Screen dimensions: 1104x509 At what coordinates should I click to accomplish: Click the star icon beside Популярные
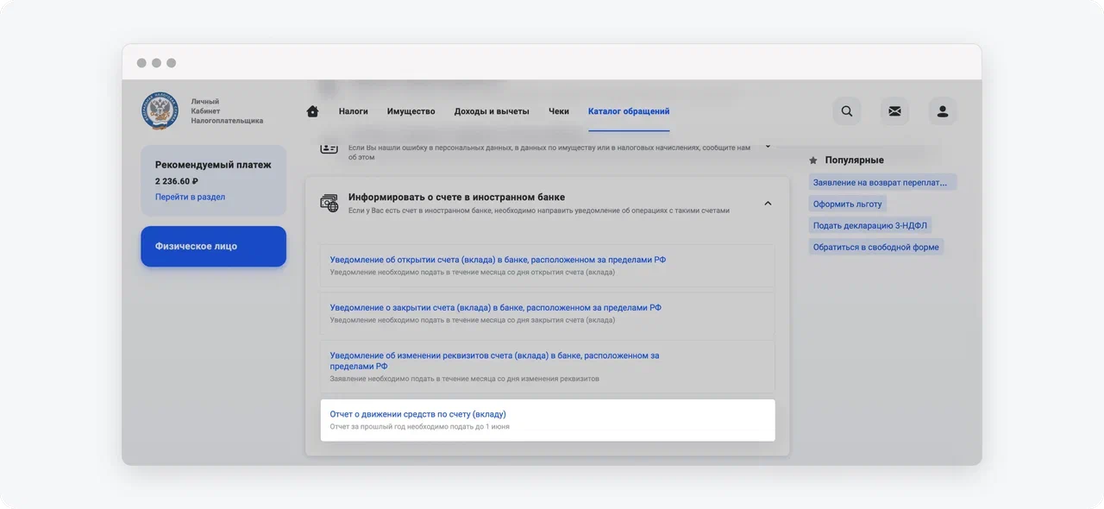click(x=813, y=161)
